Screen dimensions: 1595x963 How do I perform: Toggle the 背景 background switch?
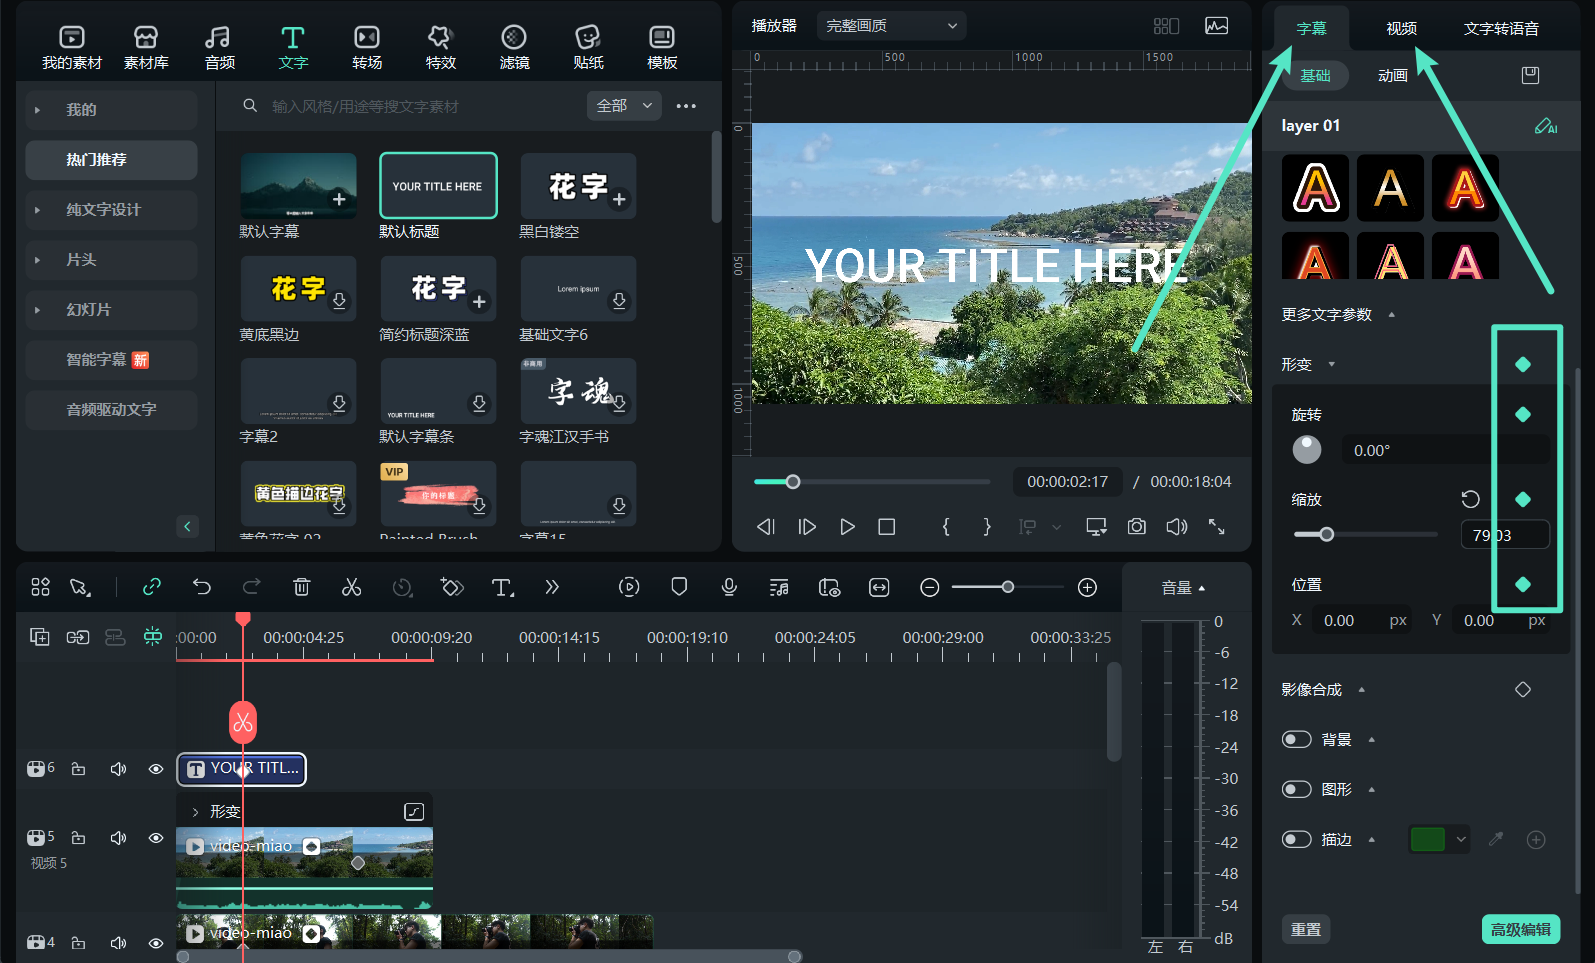[x=1297, y=740]
